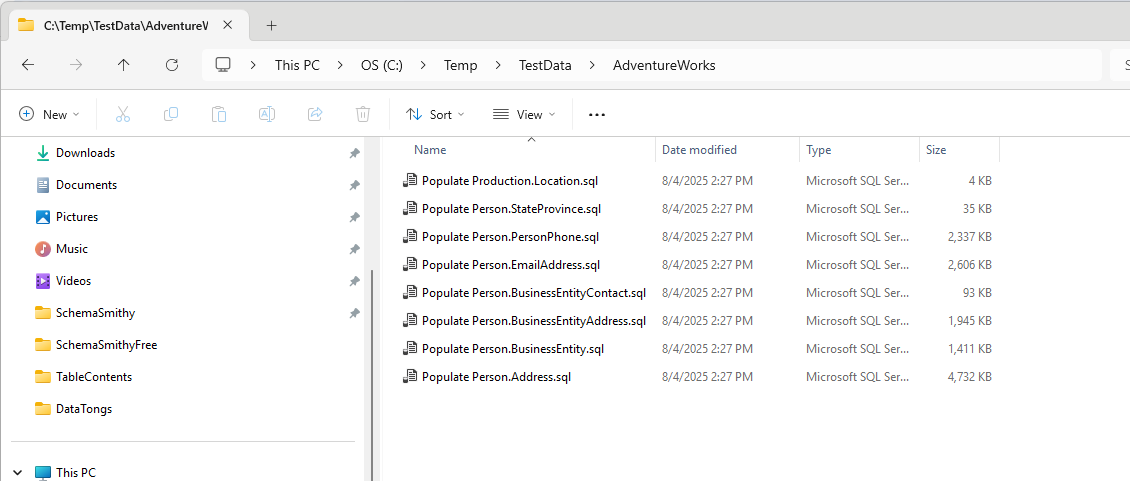The height and width of the screenshot is (481, 1130).
Task: Open the View dropdown menu
Action: click(525, 114)
